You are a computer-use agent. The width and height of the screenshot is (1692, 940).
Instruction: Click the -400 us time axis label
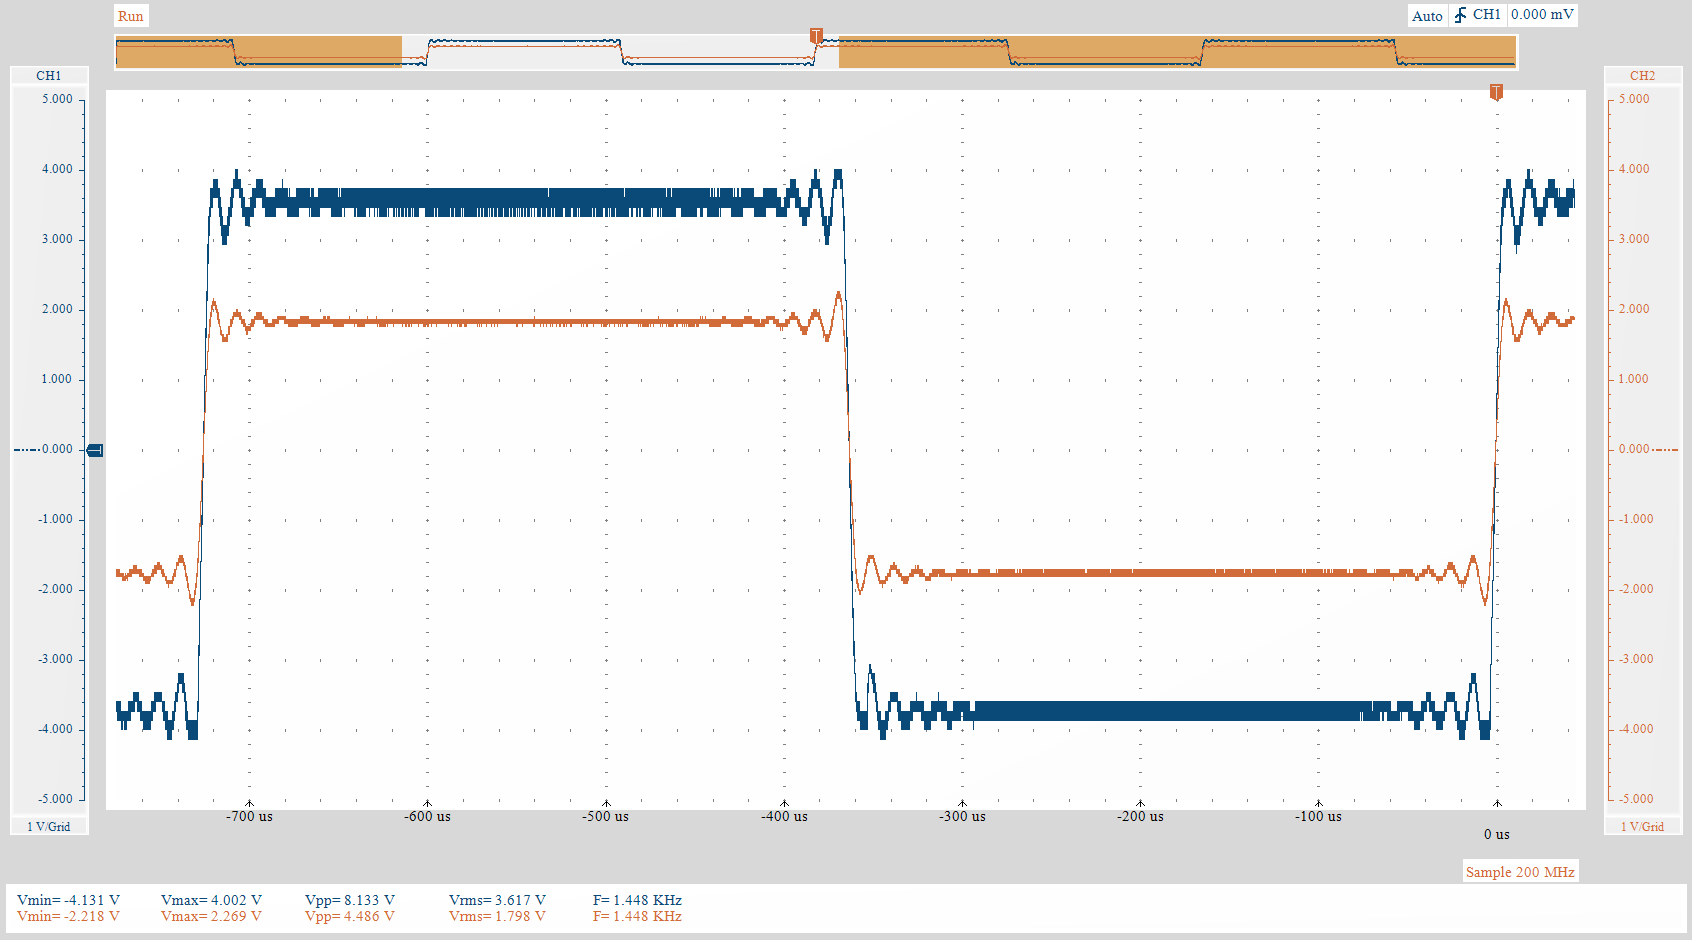tap(784, 816)
